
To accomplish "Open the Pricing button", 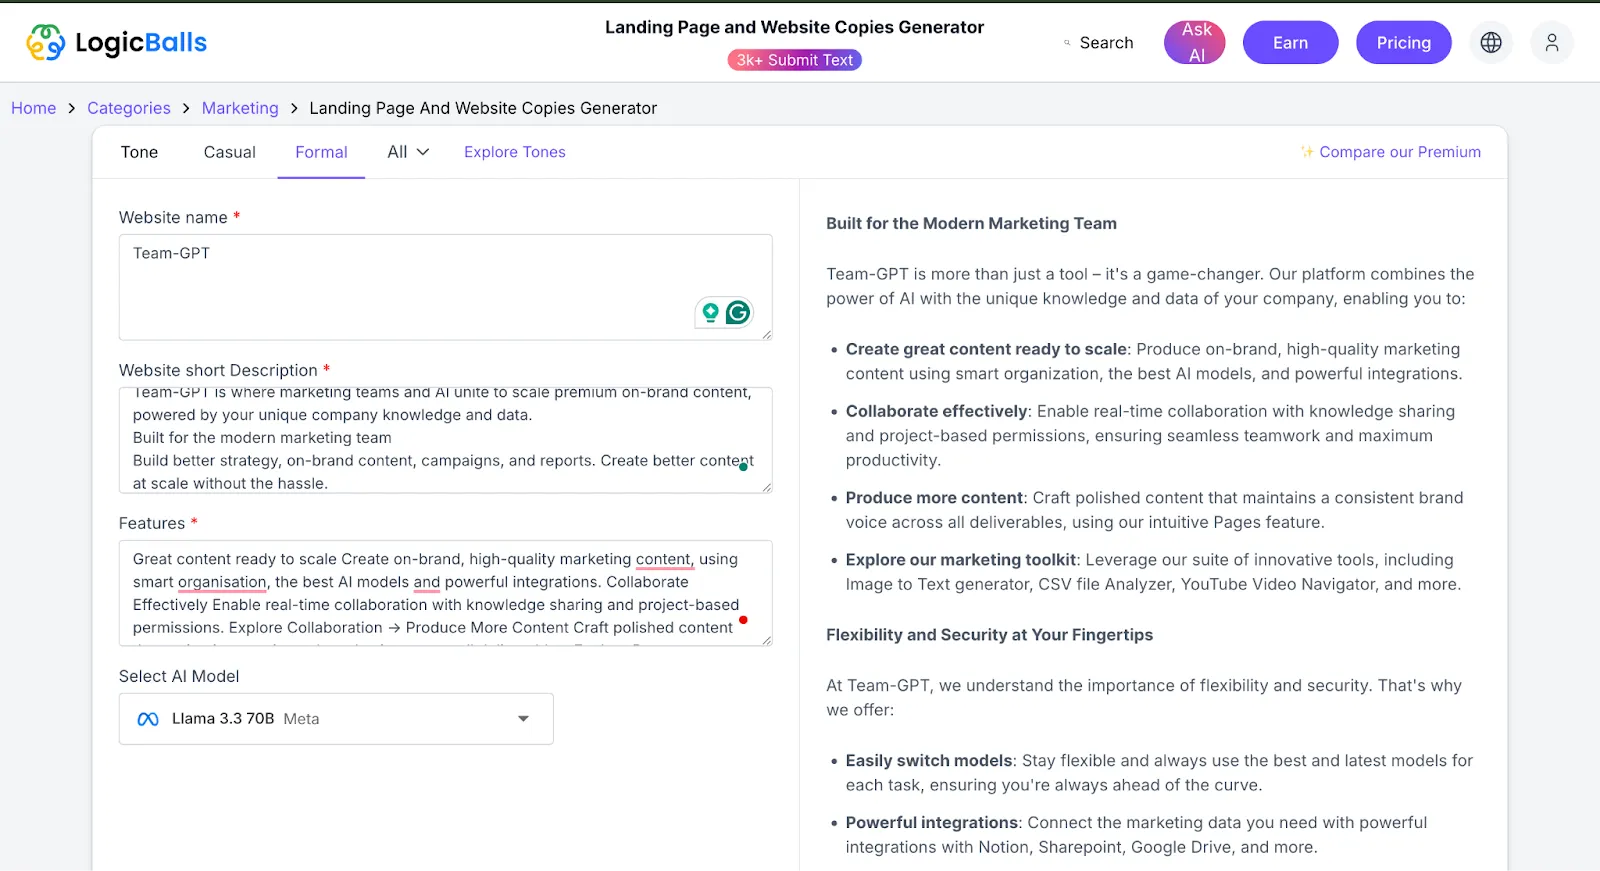I will [1404, 43].
